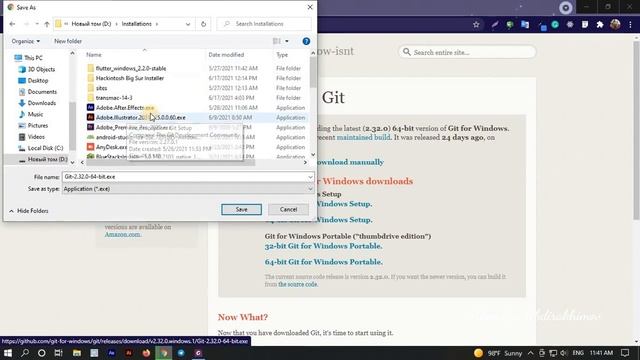Switch to Chrome in the taskbar
The image size is (640, 360).
(x=164, y=353)
